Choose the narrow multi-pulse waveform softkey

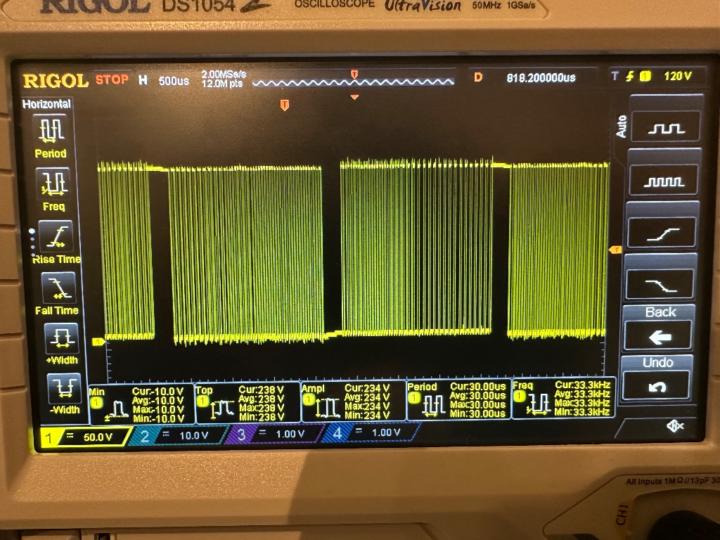tap(664, 180)
